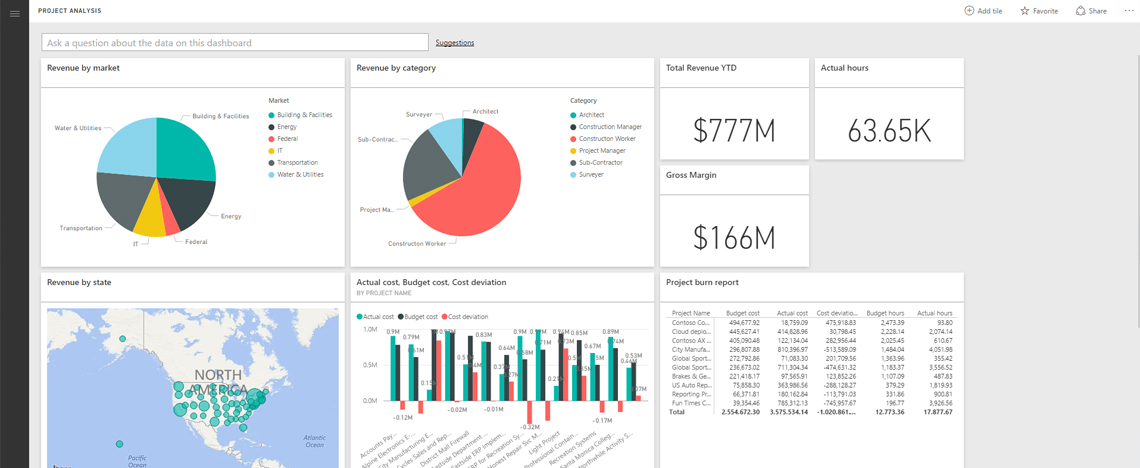Open the Revenue by state tile title
The image size is (1140, 468).
tap(79, 283)
